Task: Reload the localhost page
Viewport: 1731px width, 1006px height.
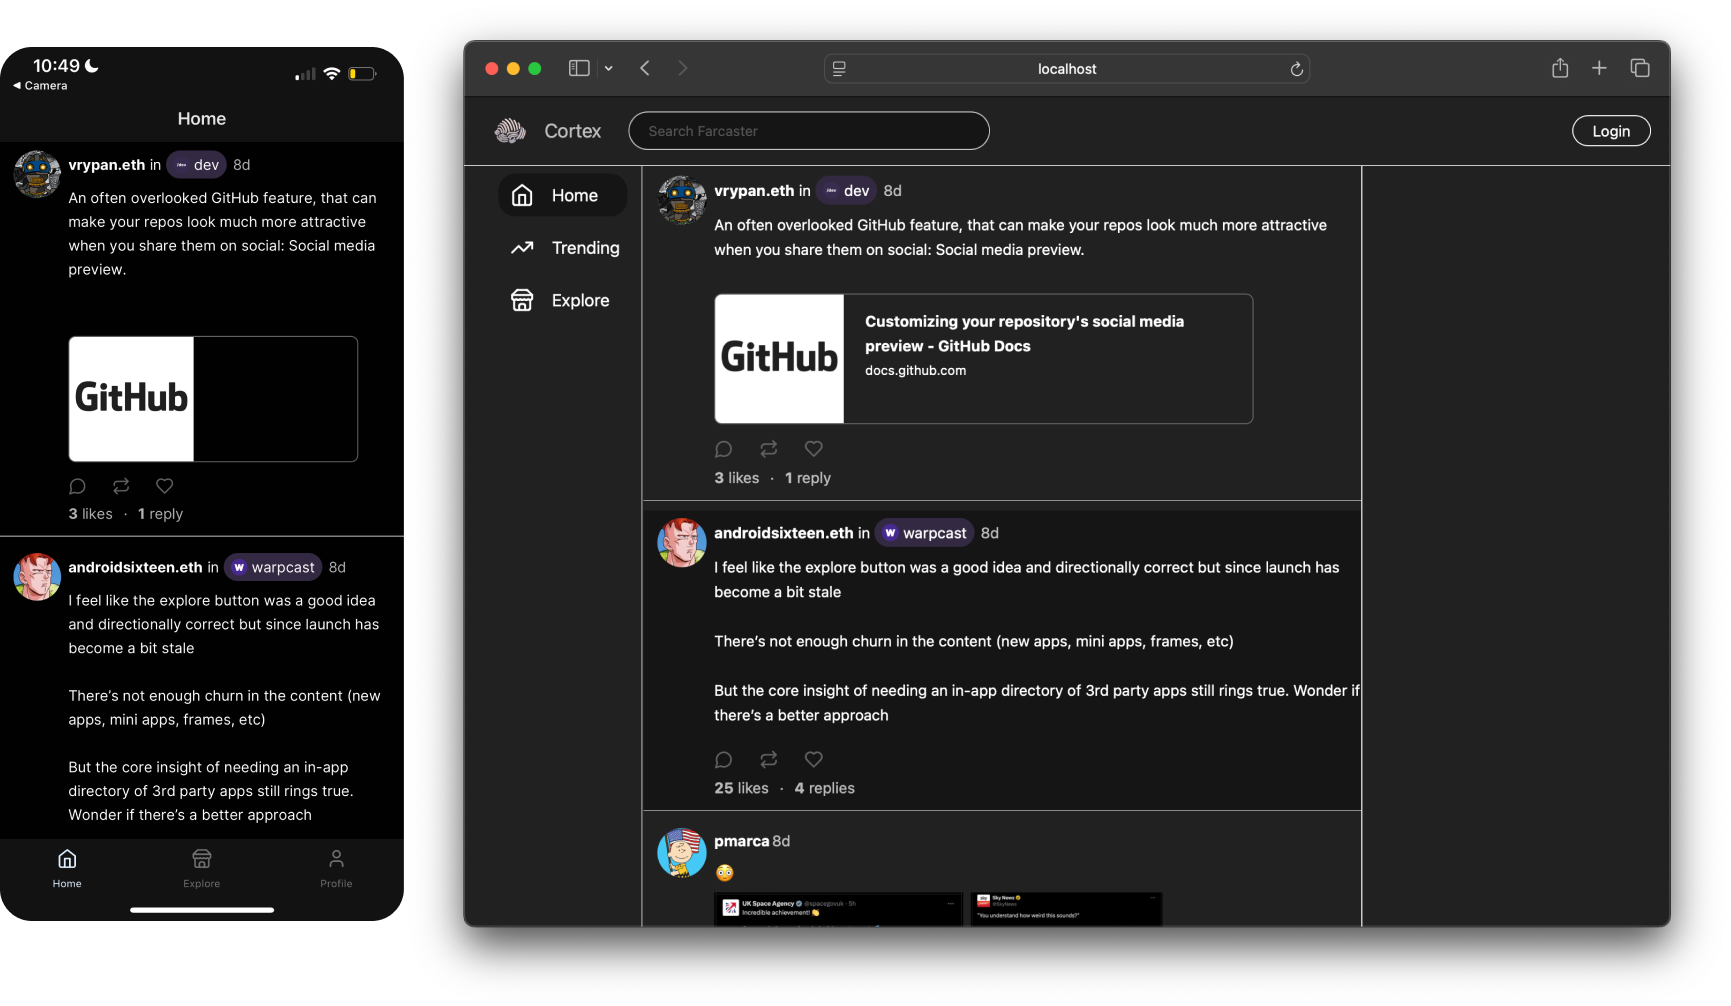Action: click(x=1296, y=69)
